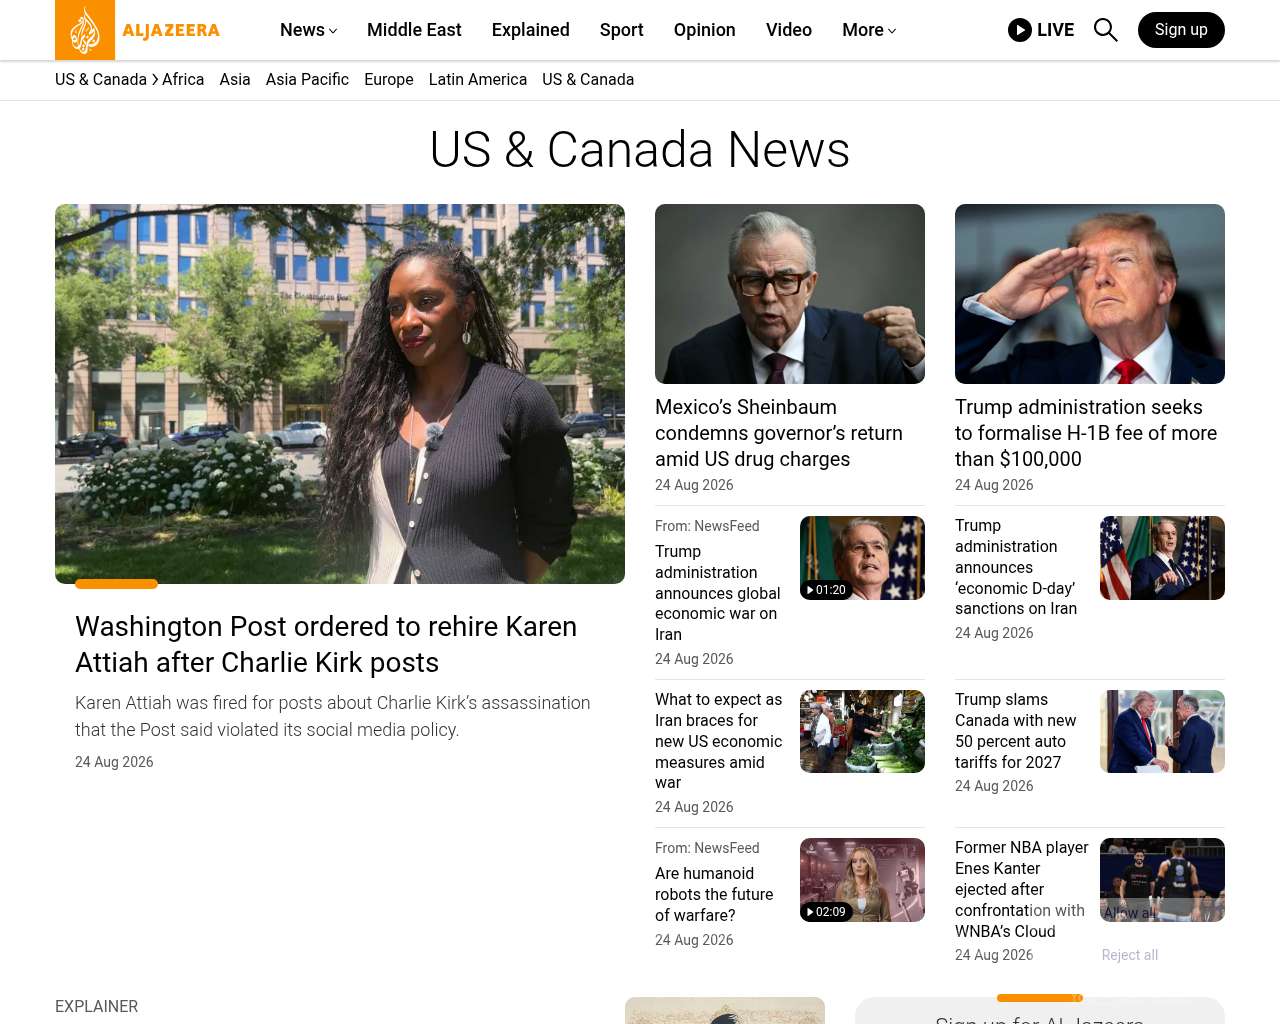Open Trump H-1B fee article headline

[x=1086, y=433]
